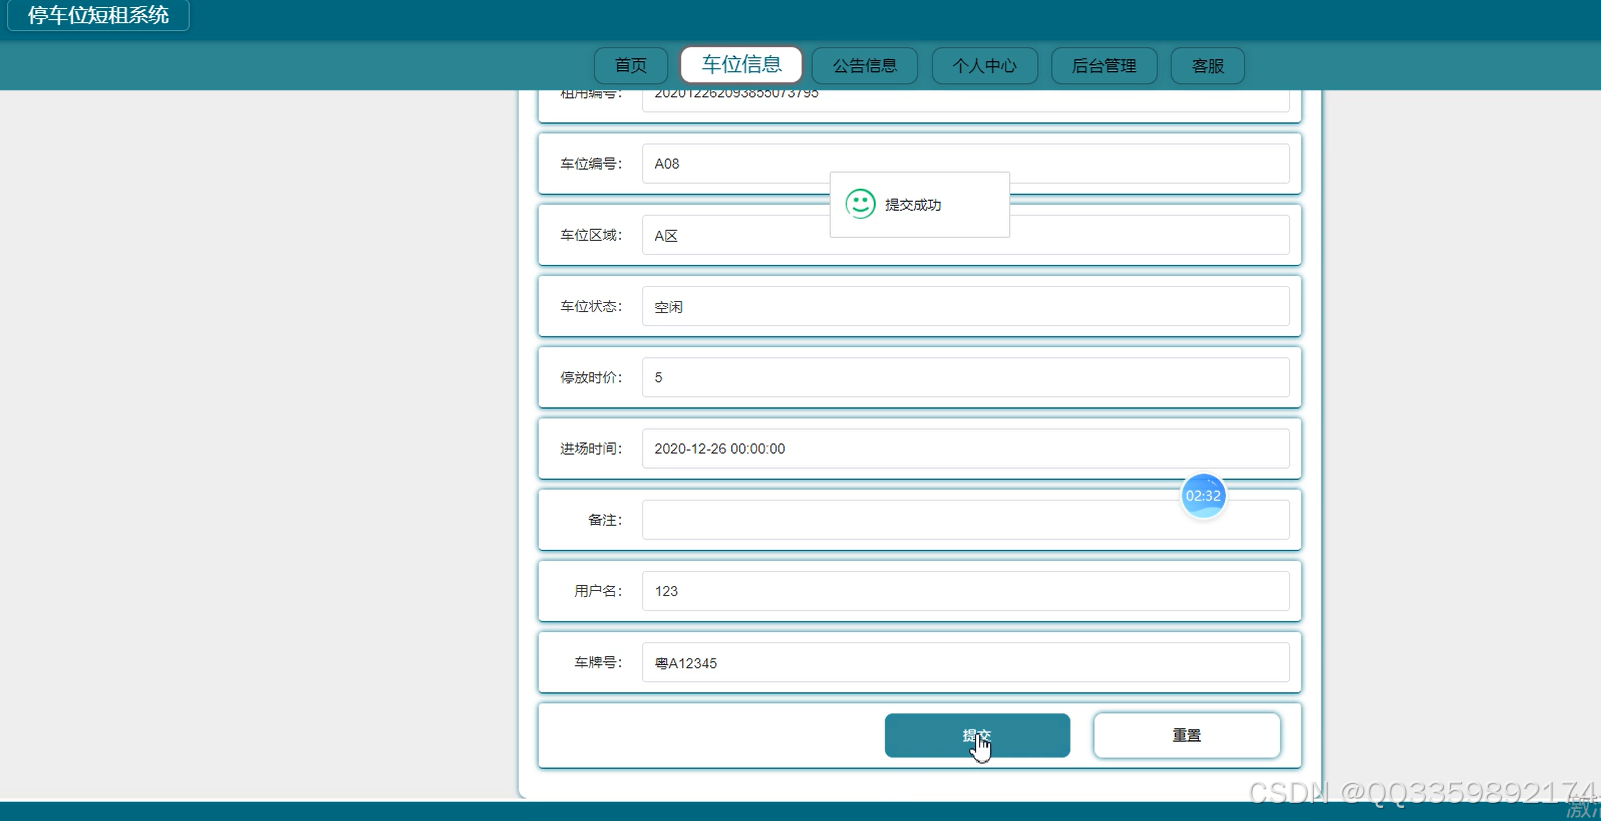Click the 车牌号: label
This screenshot has width=1601, height=821.
(x=598, y=662)
